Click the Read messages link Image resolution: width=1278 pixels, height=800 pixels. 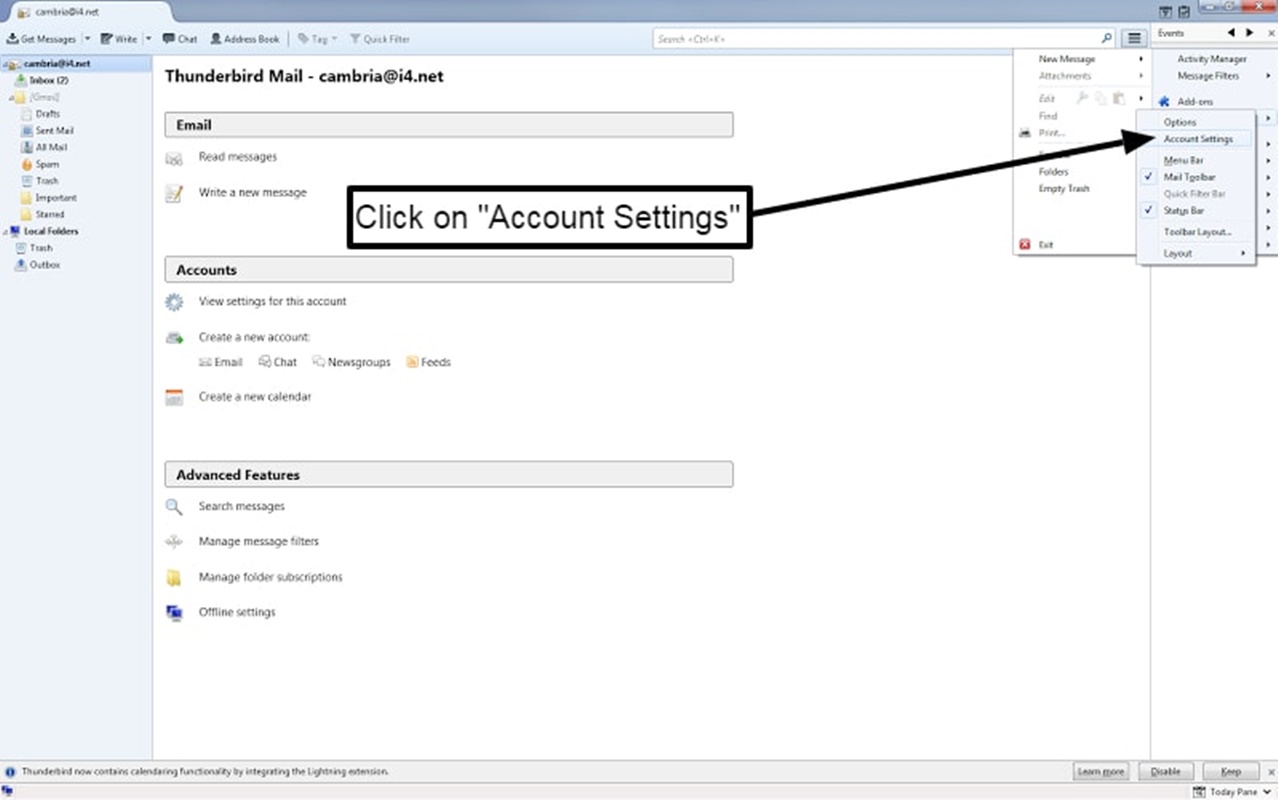click(x=237, y=157)
